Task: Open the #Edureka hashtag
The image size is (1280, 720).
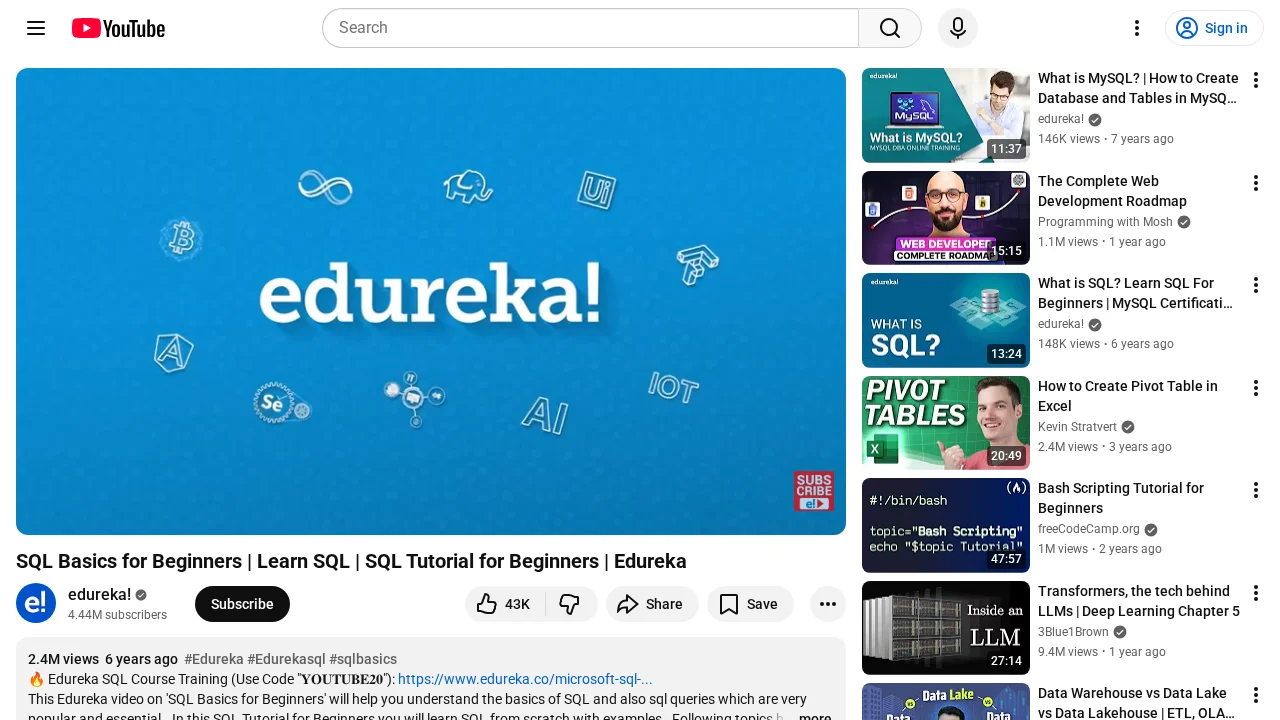Action: click(x=213, y=659)
